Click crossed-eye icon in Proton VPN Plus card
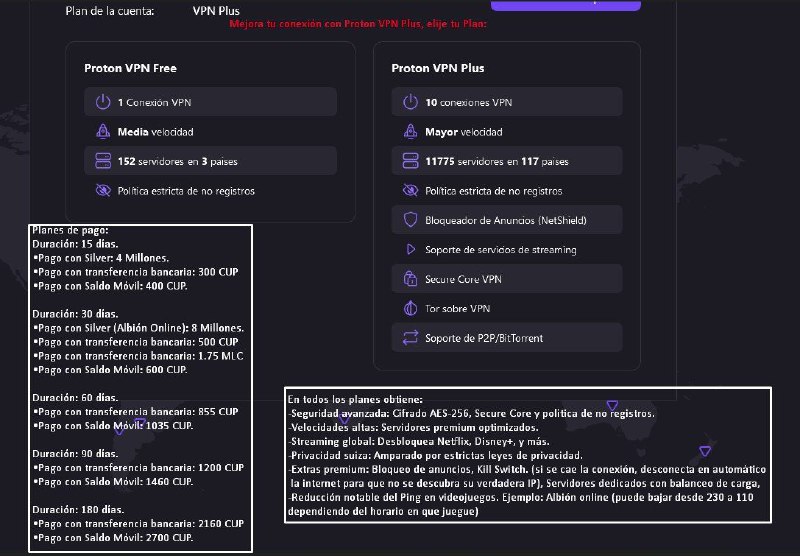Screen dimensions: 800x556 tap(411, 191)
